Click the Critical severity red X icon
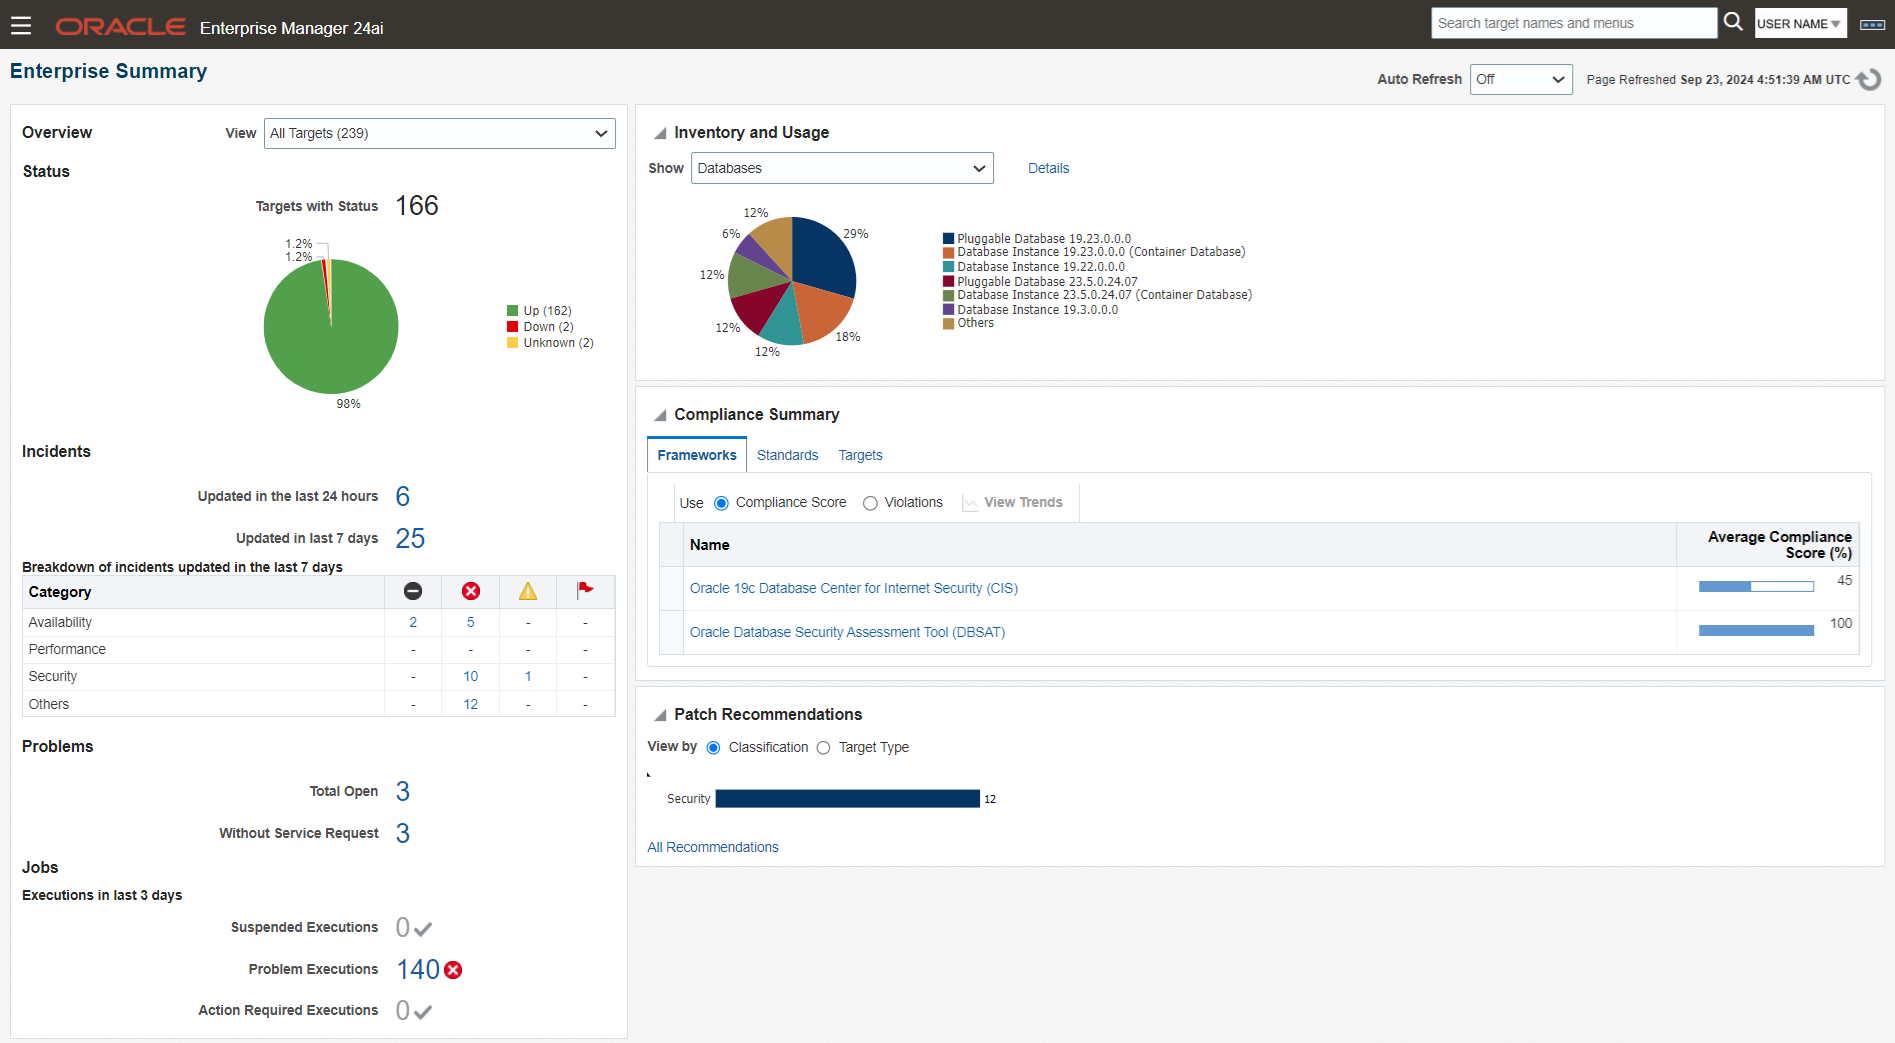1895x1043 pixels. [x=471, y=591]
